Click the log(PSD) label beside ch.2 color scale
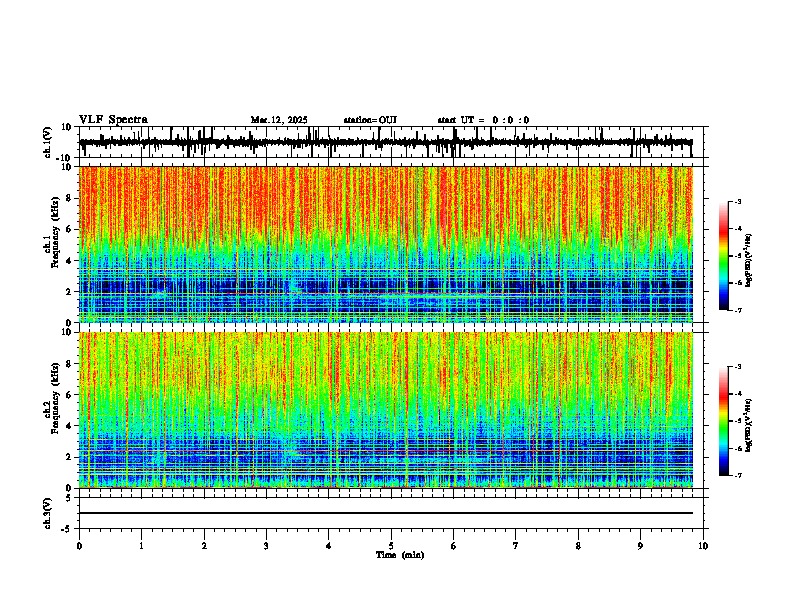 coord(750,425)
